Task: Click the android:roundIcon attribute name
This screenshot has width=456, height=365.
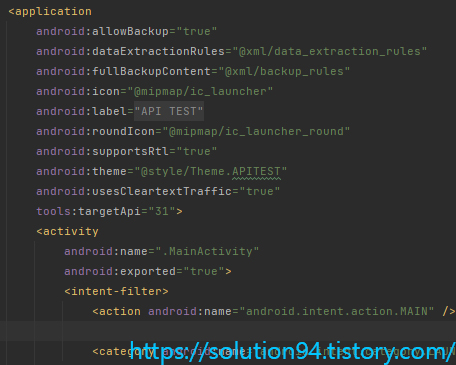Action: pyautogui.click(x=95, y=131)
